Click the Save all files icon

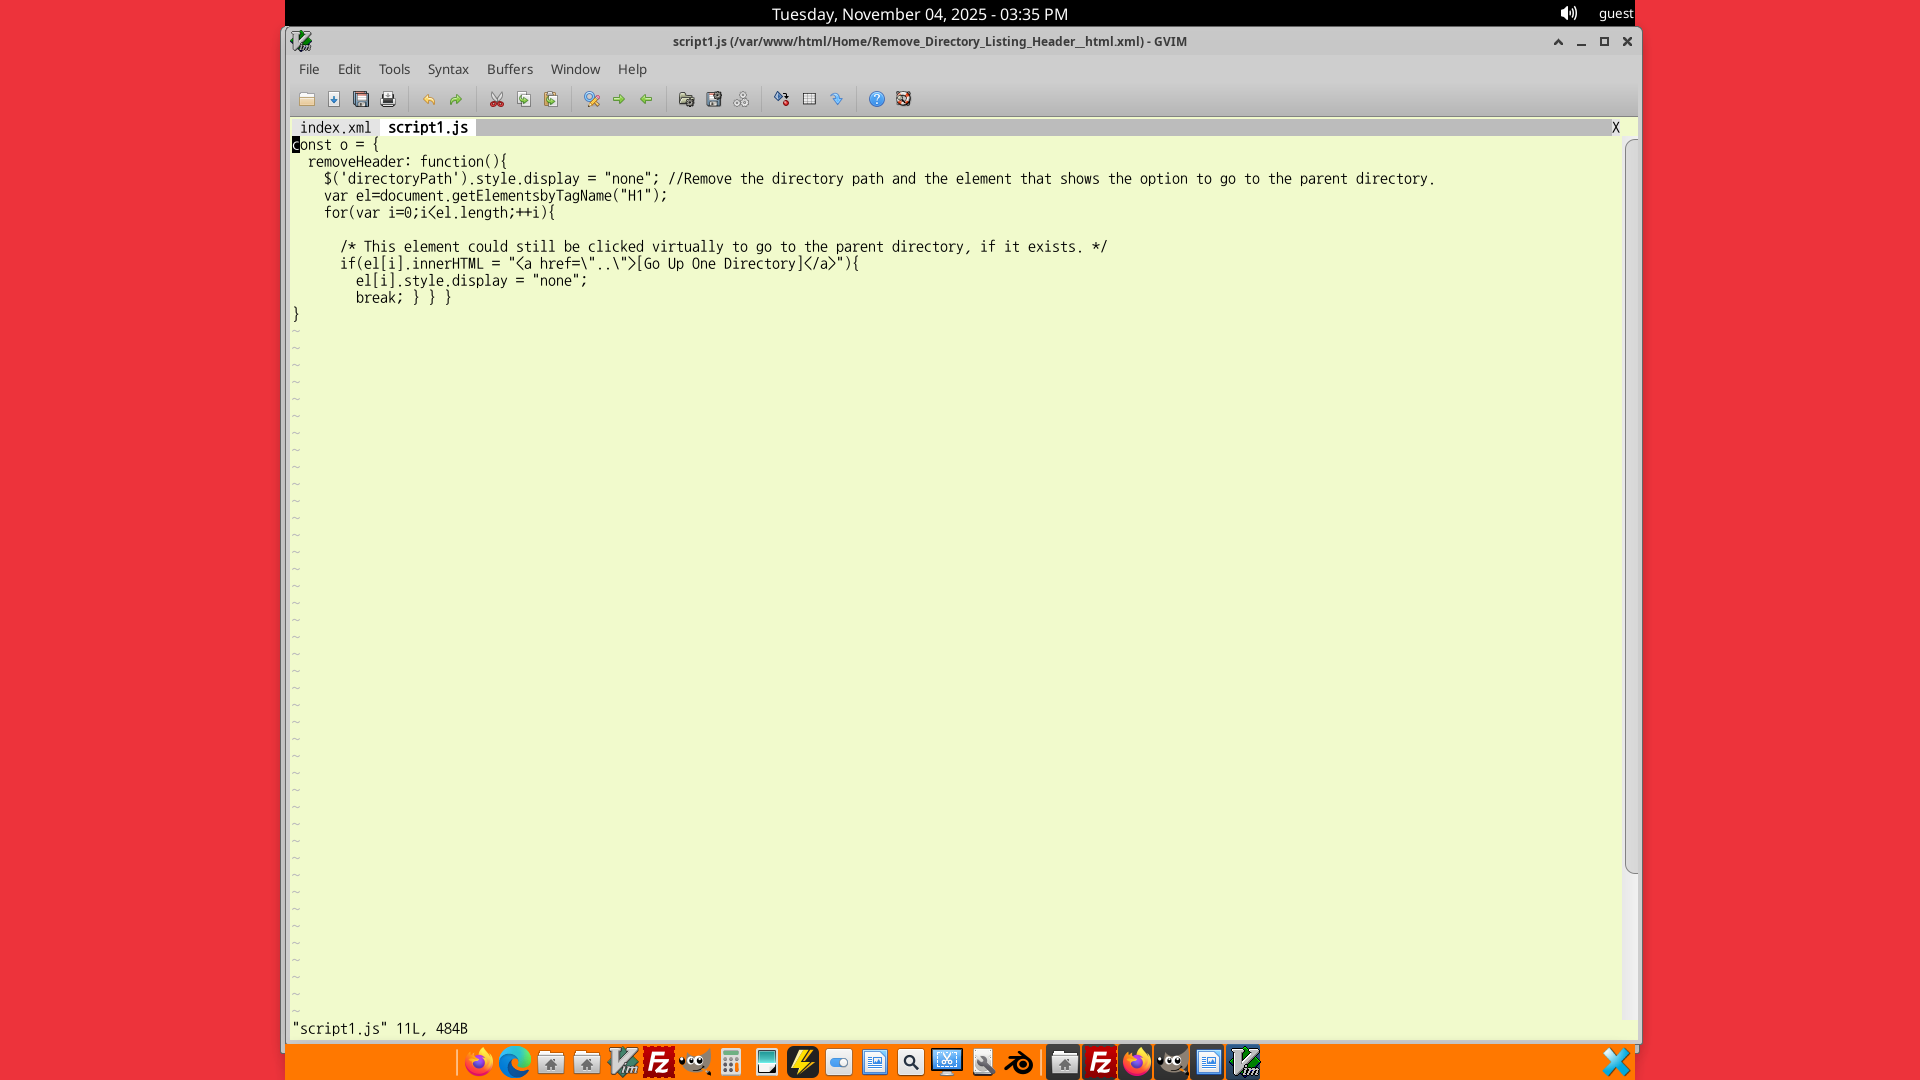pos(361,99)
